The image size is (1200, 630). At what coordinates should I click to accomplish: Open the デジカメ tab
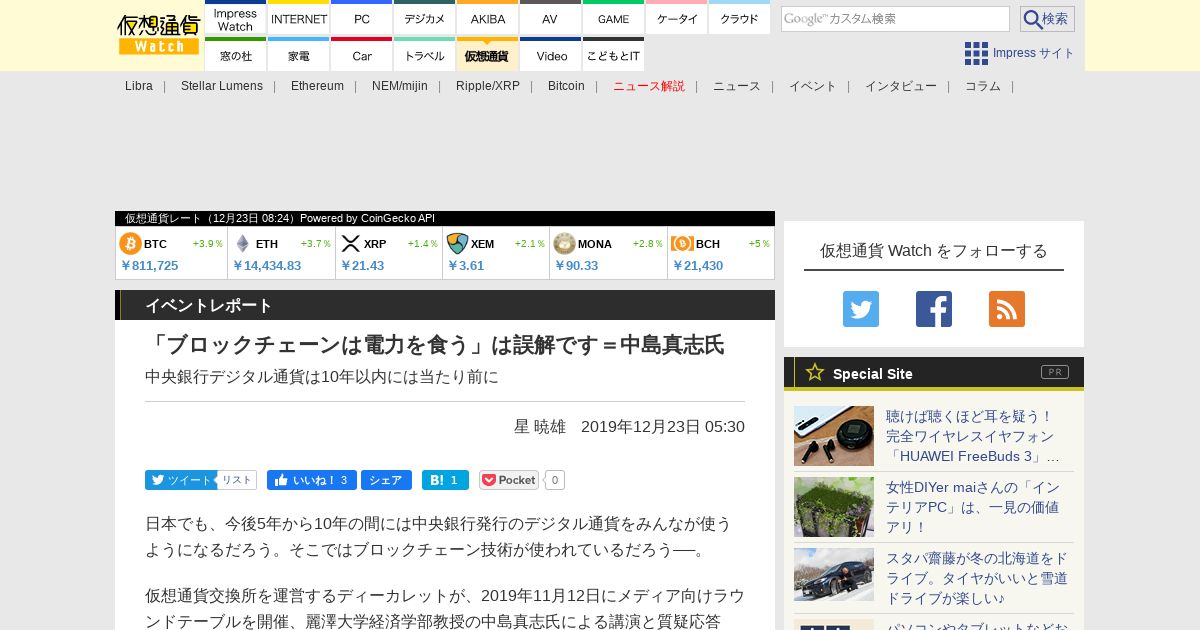click(425, 19)
